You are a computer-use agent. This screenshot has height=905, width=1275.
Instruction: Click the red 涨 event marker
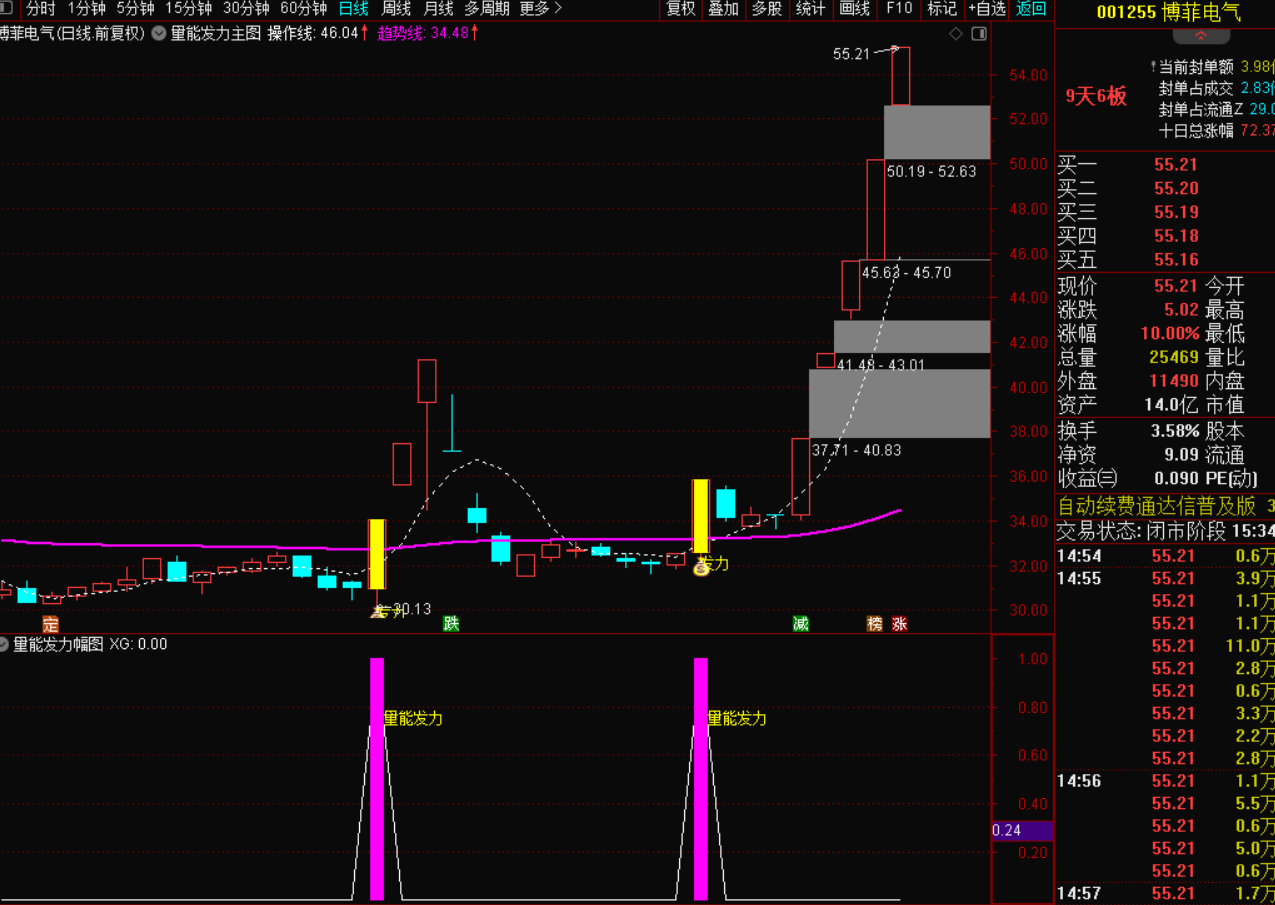point(900,624)
